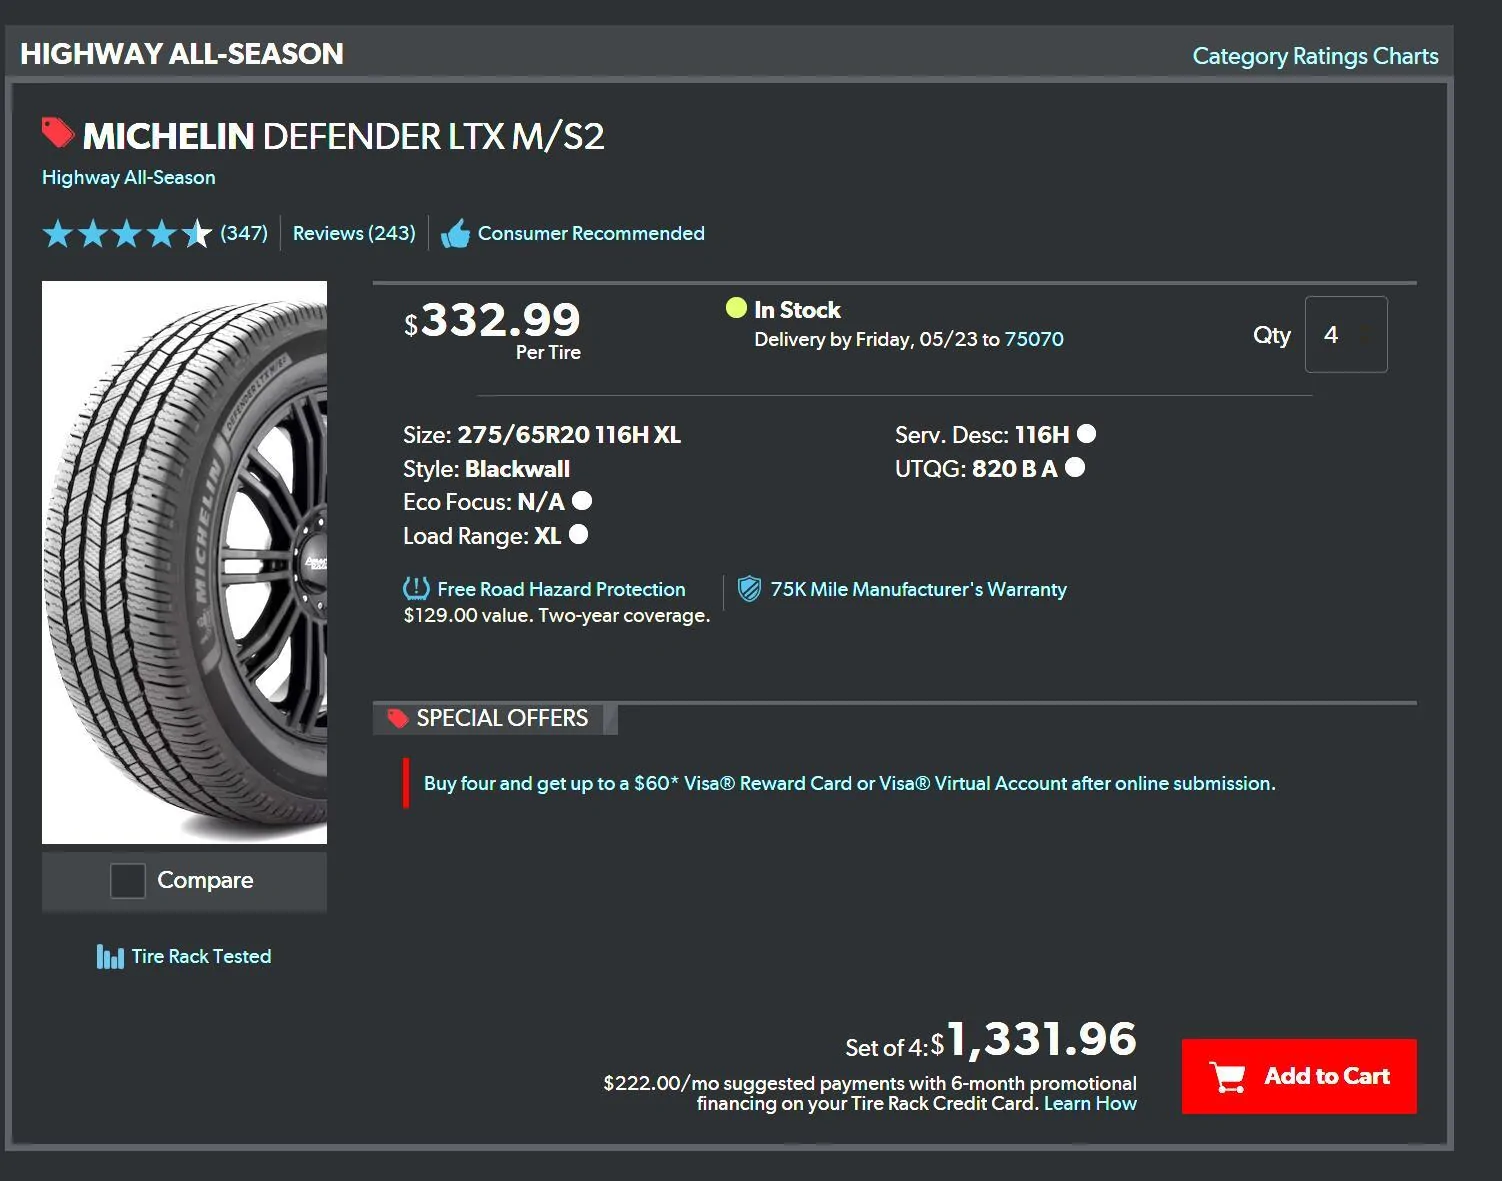The width and height of the screenshot is (1502, 1181).
Task: Click the Tire Rack Tested bar chart icon
Action: [x=110, y=956]
